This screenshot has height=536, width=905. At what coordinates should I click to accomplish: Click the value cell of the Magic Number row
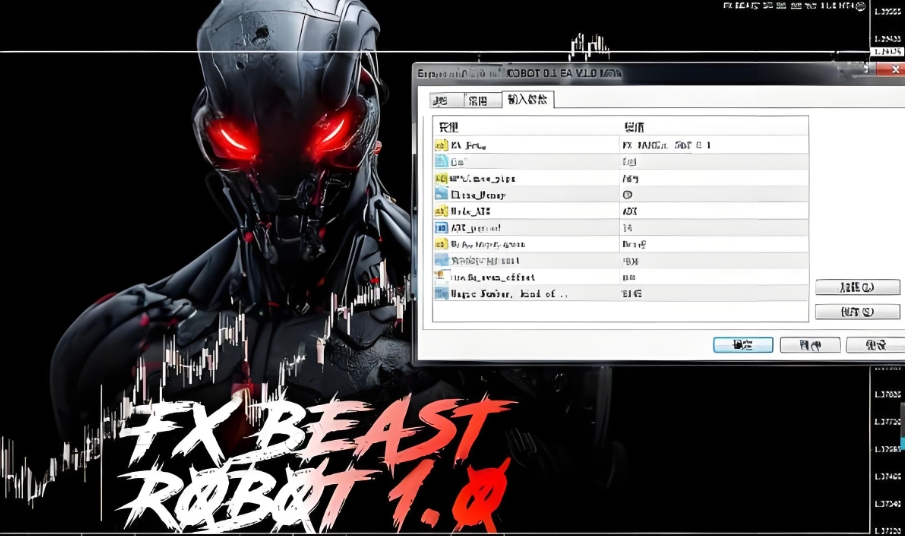[x=713, y=294]
